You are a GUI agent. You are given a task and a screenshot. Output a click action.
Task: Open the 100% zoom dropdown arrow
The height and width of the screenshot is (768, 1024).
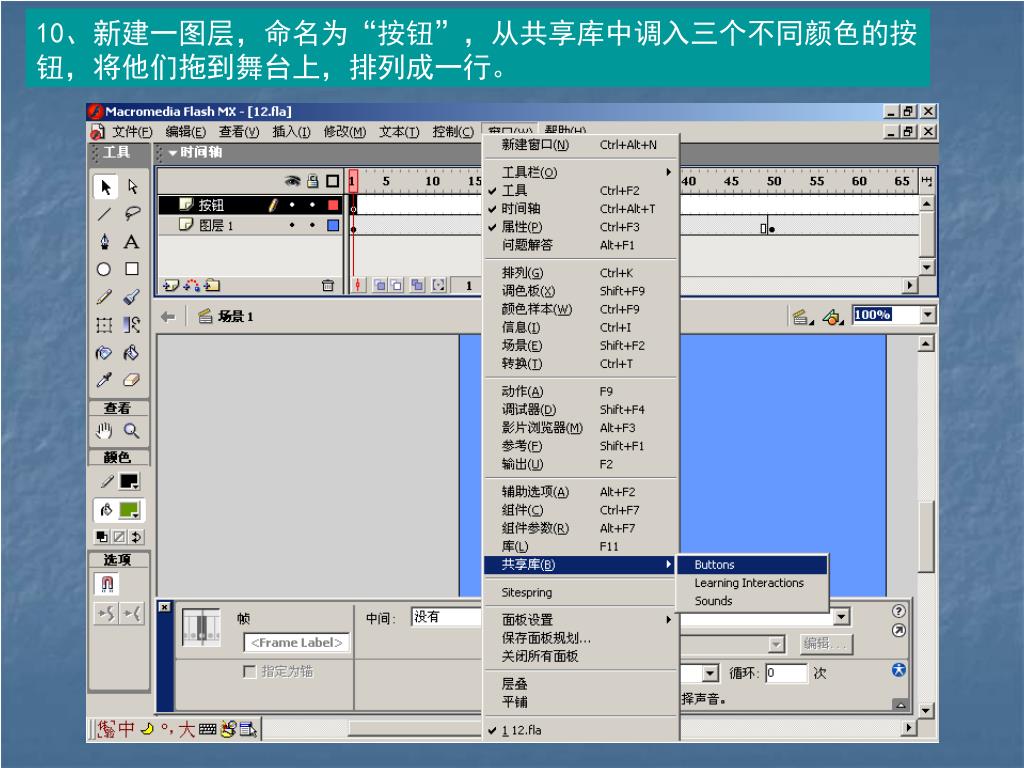tap(928, 315)
